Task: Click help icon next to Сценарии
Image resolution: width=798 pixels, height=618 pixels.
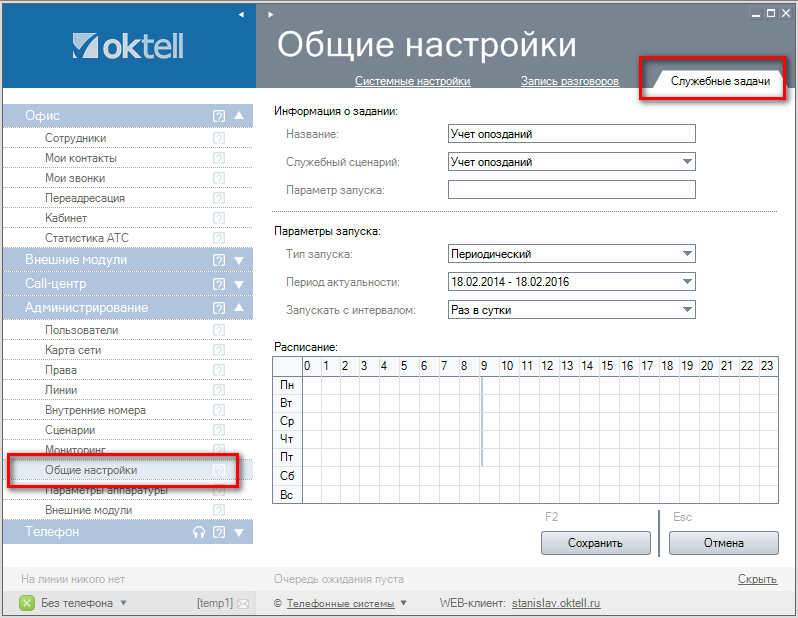Action: tap(219, 430)
